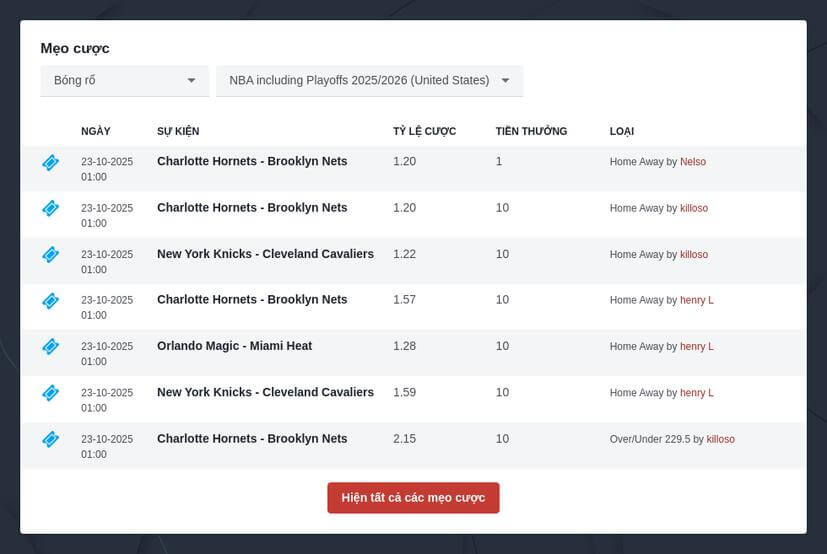This screenshot has width=827, height=554.
Task: Click ticket icon beside the 1.59 odds tip
Action: coord(50,392)
